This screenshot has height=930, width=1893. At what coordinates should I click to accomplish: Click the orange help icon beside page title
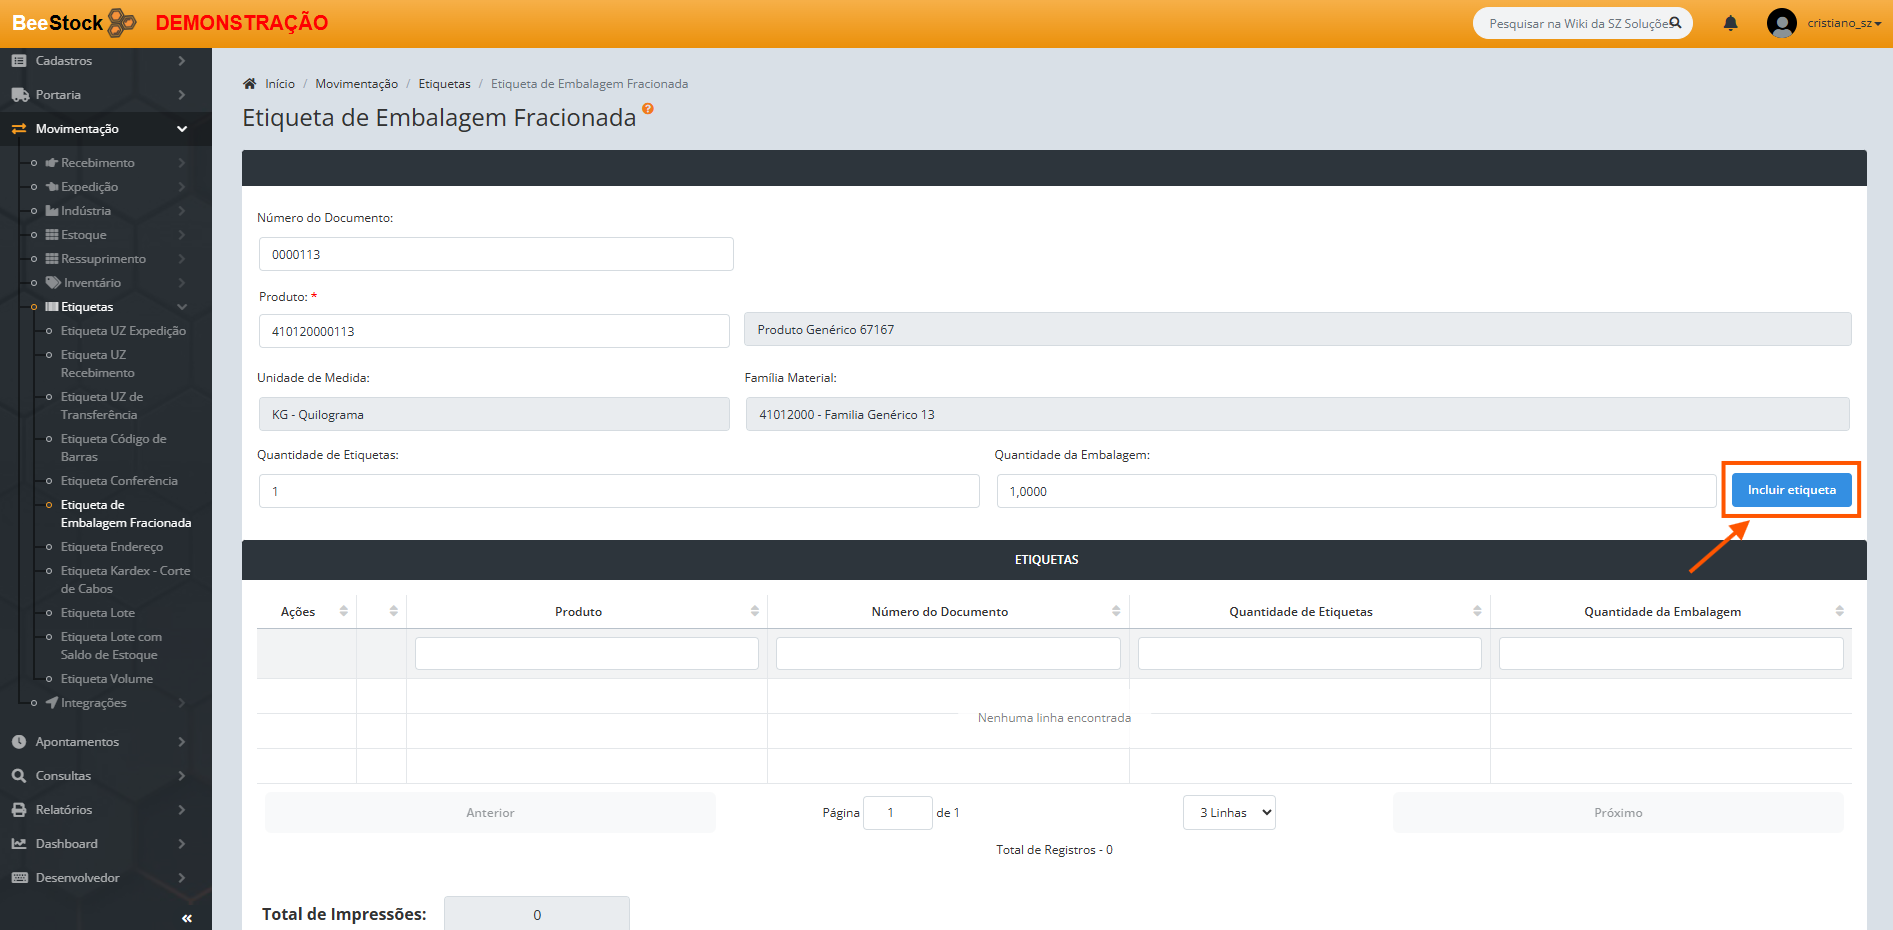coord(648,109)
